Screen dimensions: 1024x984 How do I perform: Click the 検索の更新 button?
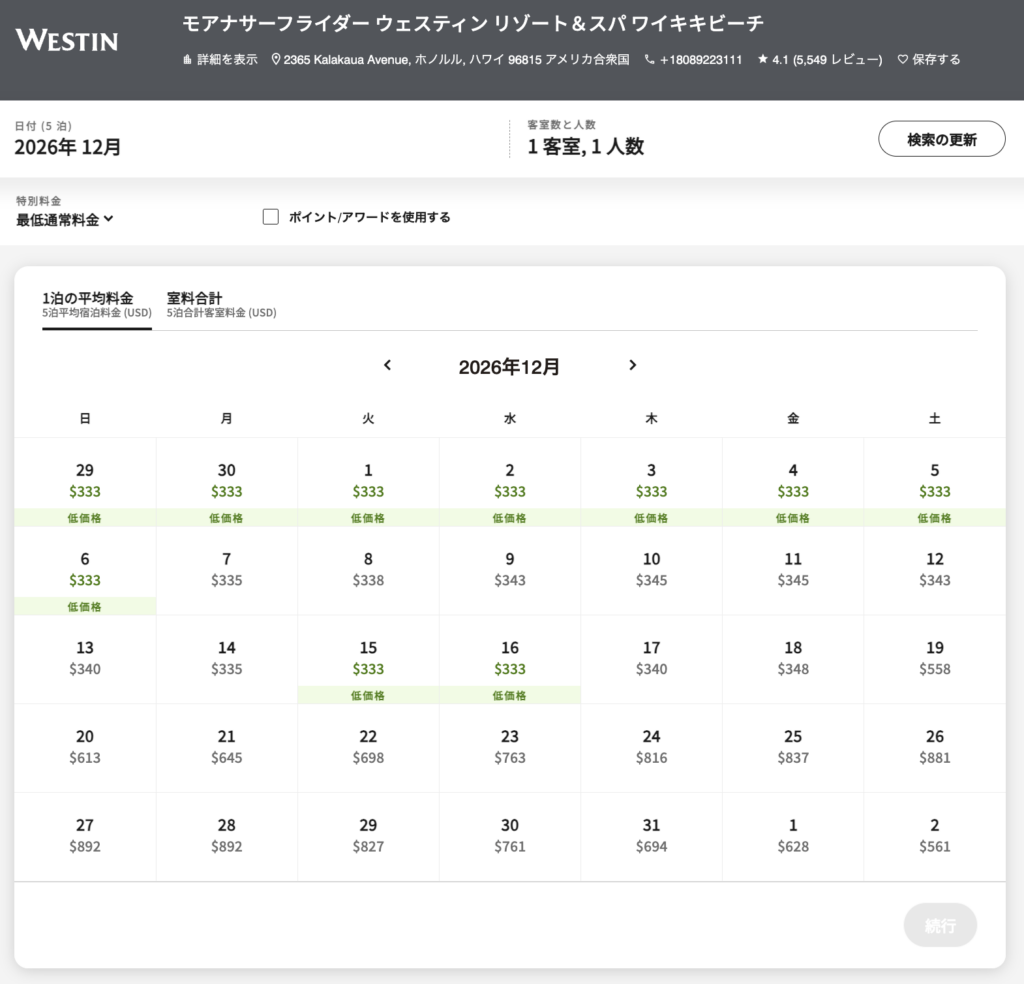[x=941, y=138]
